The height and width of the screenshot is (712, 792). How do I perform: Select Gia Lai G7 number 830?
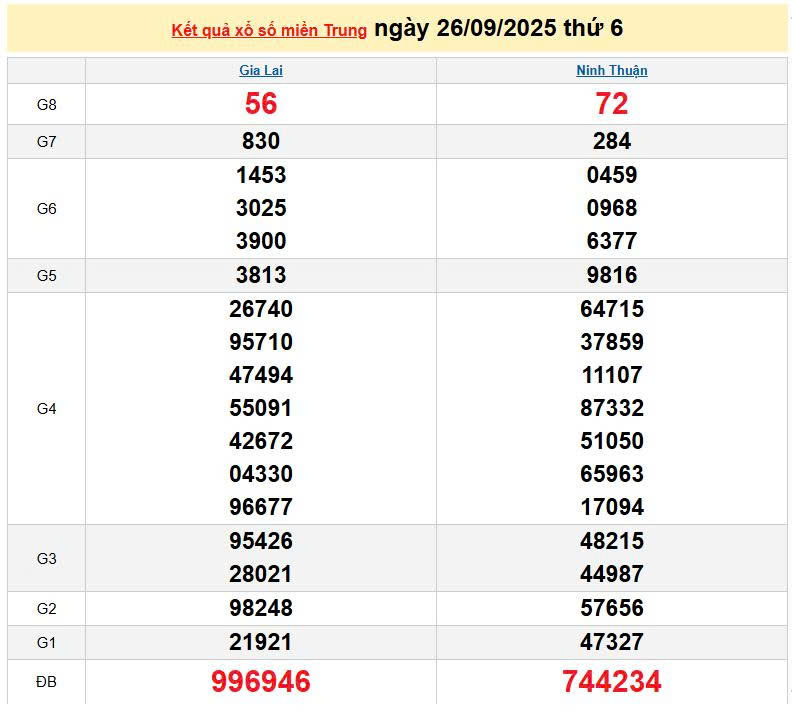pos(261,141)
